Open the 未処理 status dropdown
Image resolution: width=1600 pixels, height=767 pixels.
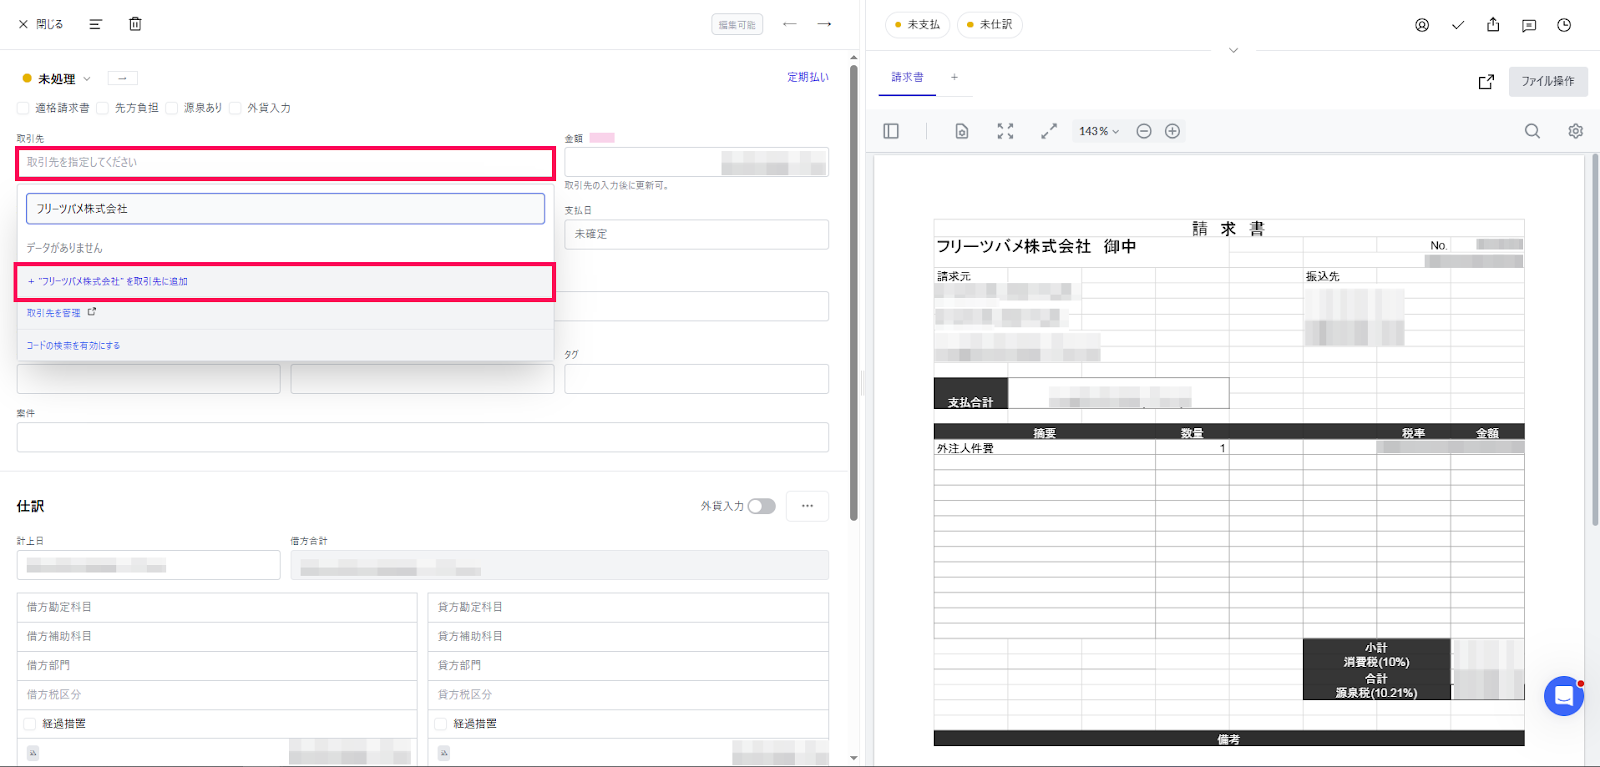[x=57, y=78]
